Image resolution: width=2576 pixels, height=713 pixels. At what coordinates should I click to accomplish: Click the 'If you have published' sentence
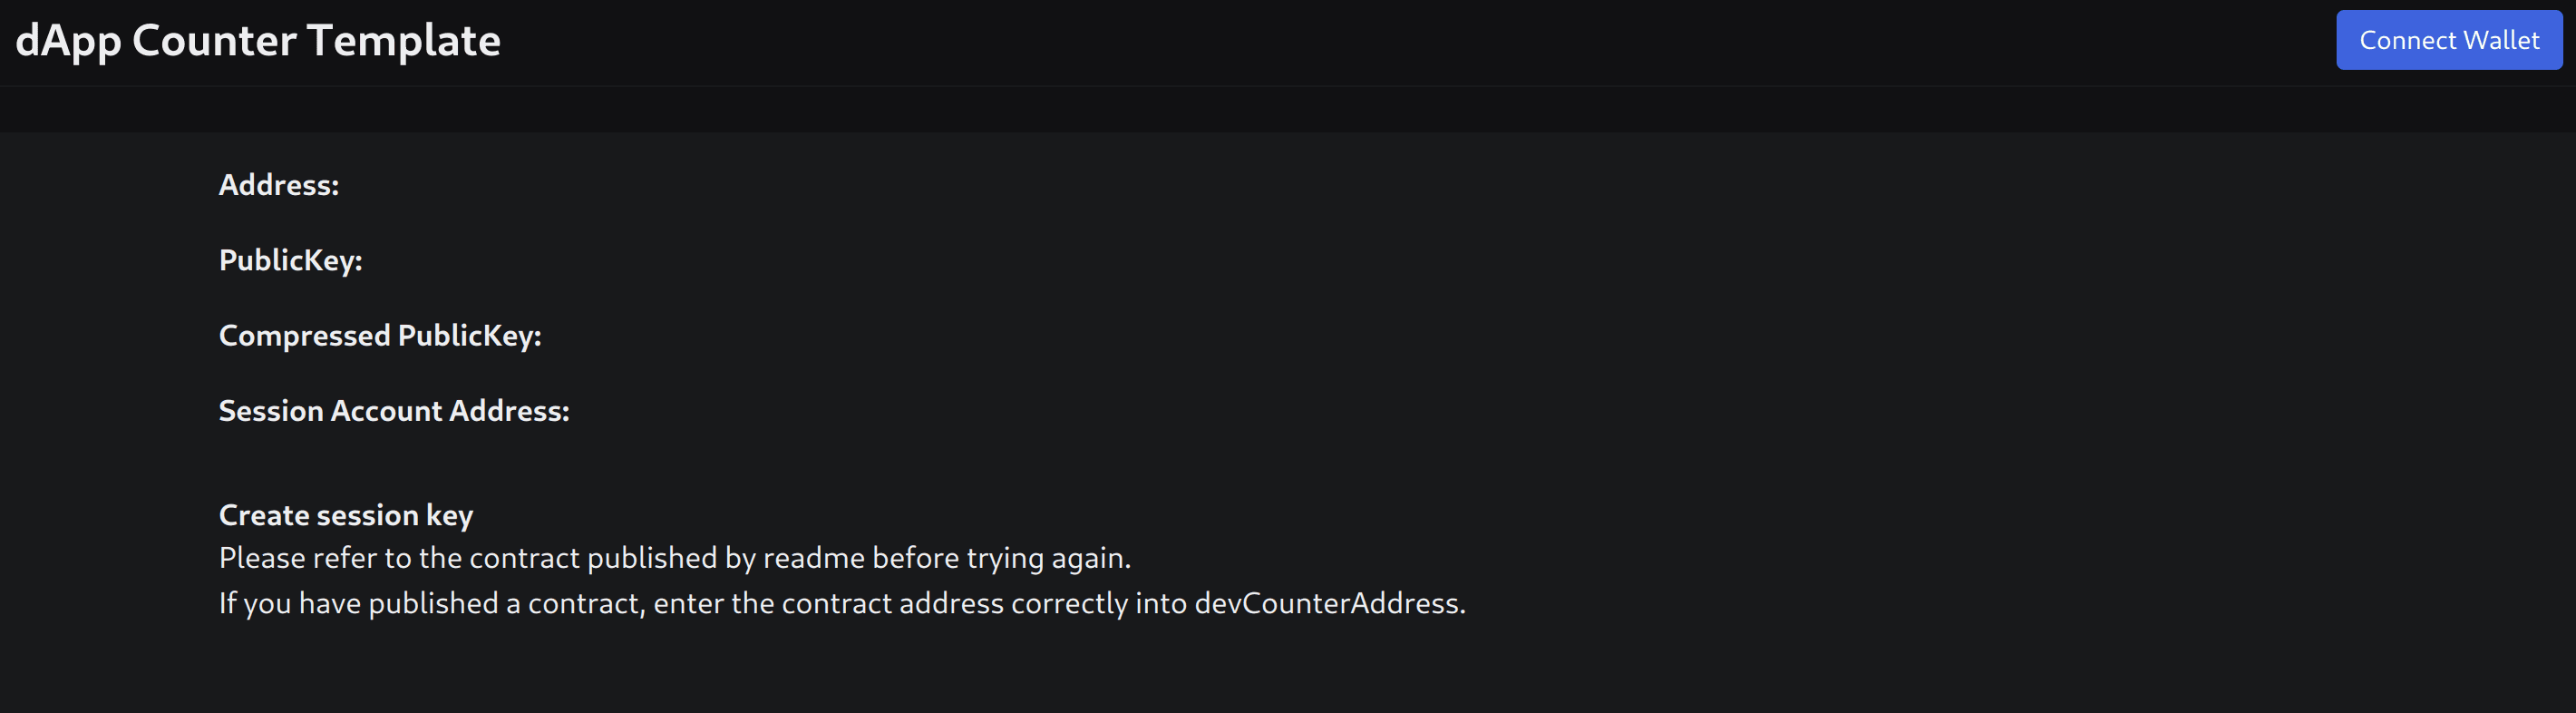pyautogui.click(x=842, y=604)
